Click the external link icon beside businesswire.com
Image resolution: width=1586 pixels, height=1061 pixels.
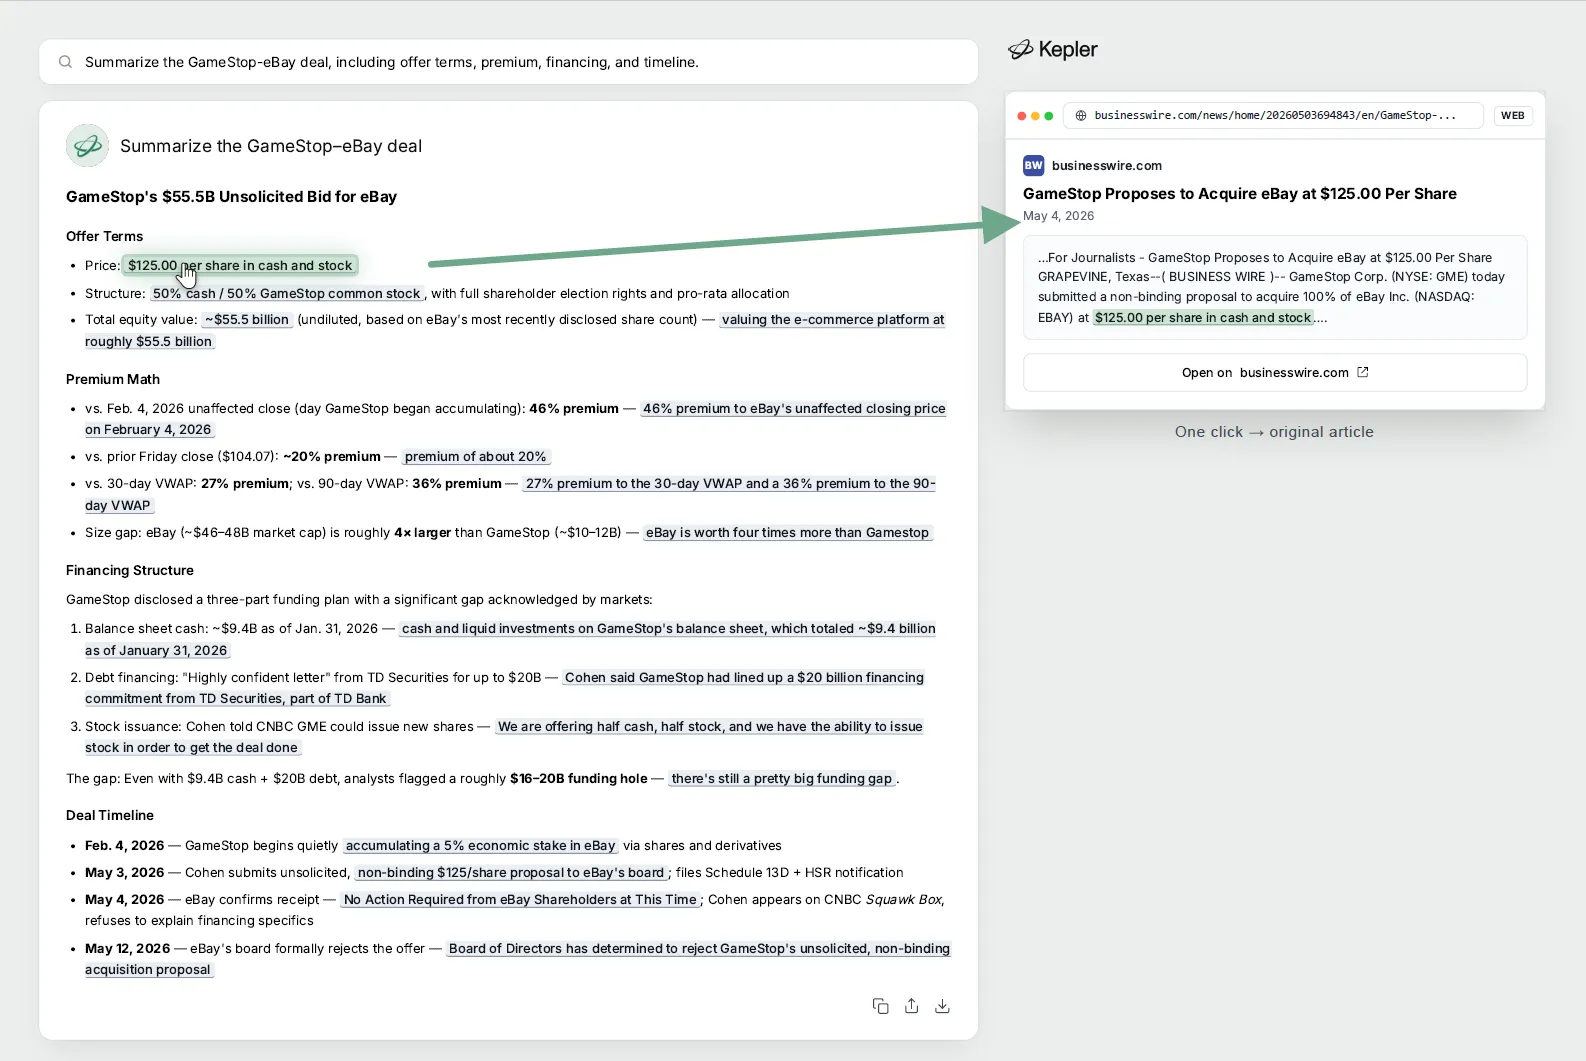tap(1362, 372)
